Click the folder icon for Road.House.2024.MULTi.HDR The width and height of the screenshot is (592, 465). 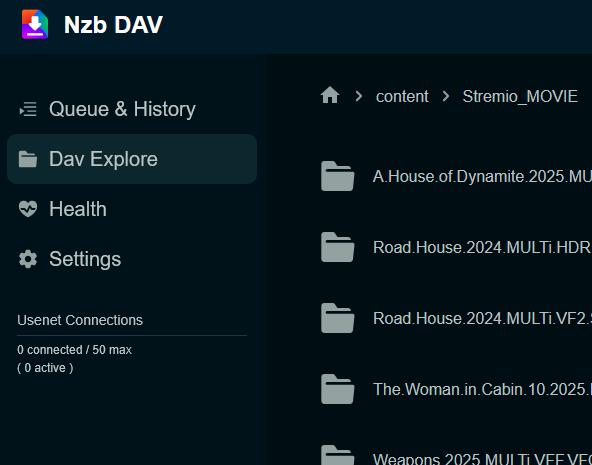[x=338, y=247]
